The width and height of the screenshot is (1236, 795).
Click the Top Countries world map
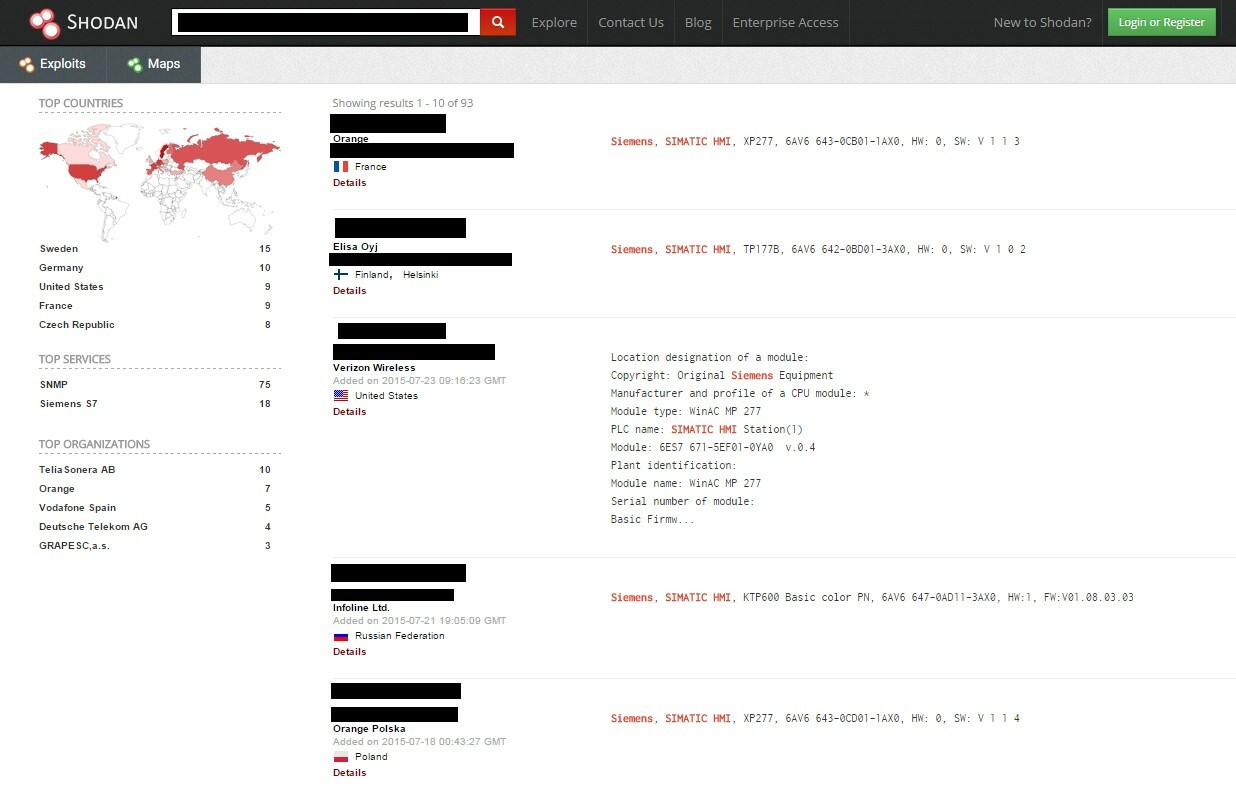click(160, 175)
